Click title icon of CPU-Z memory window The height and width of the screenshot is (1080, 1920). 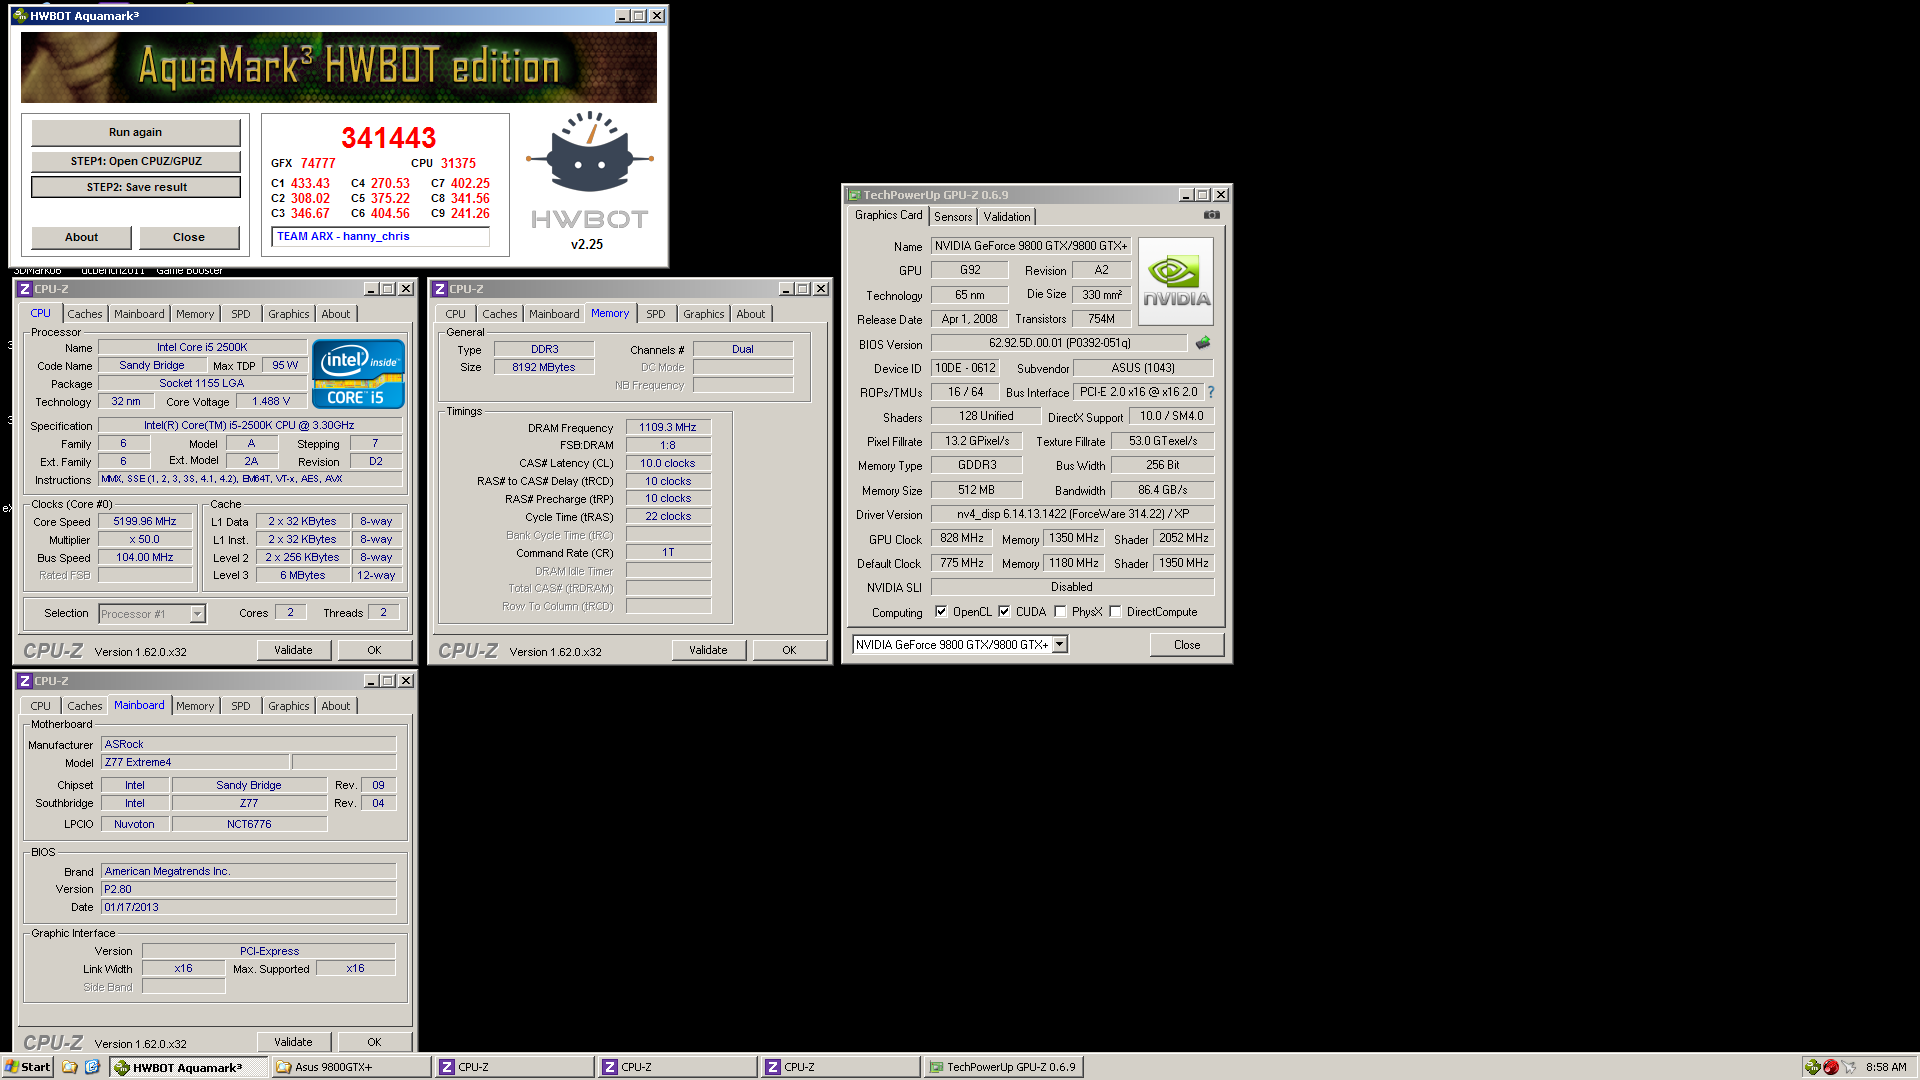440,289
